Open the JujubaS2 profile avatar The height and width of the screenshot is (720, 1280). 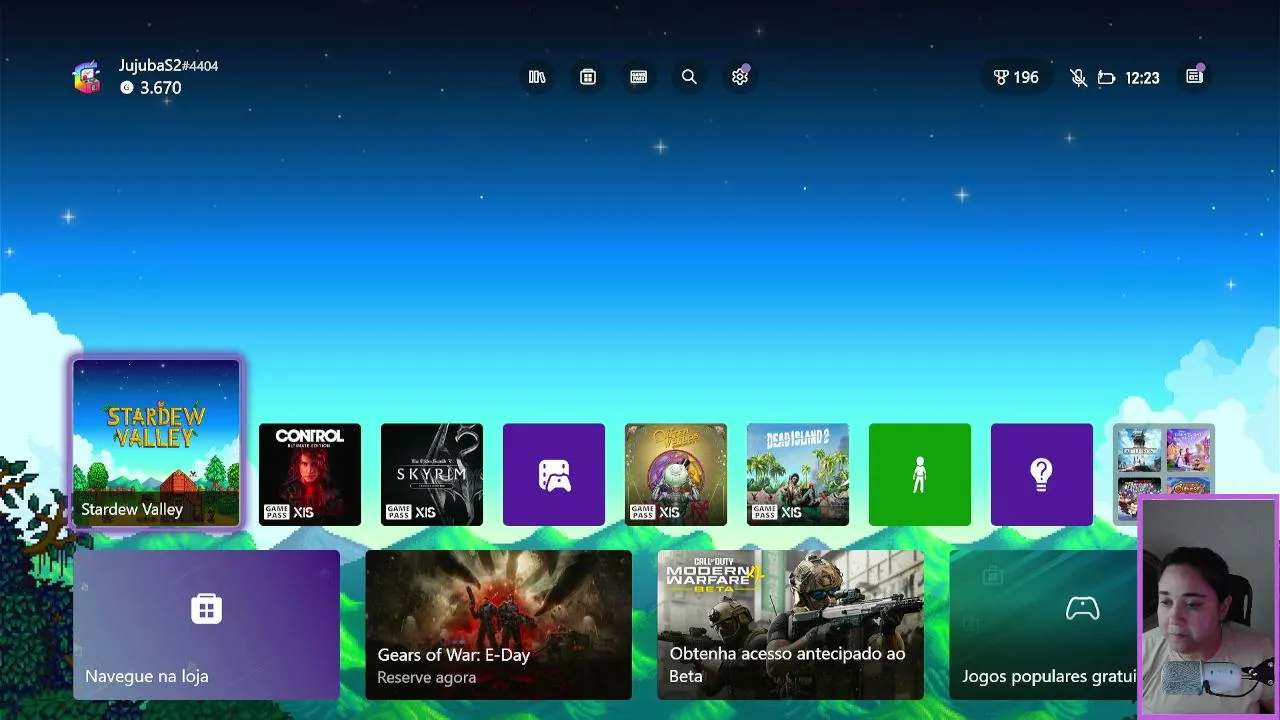tap(87, 77)
